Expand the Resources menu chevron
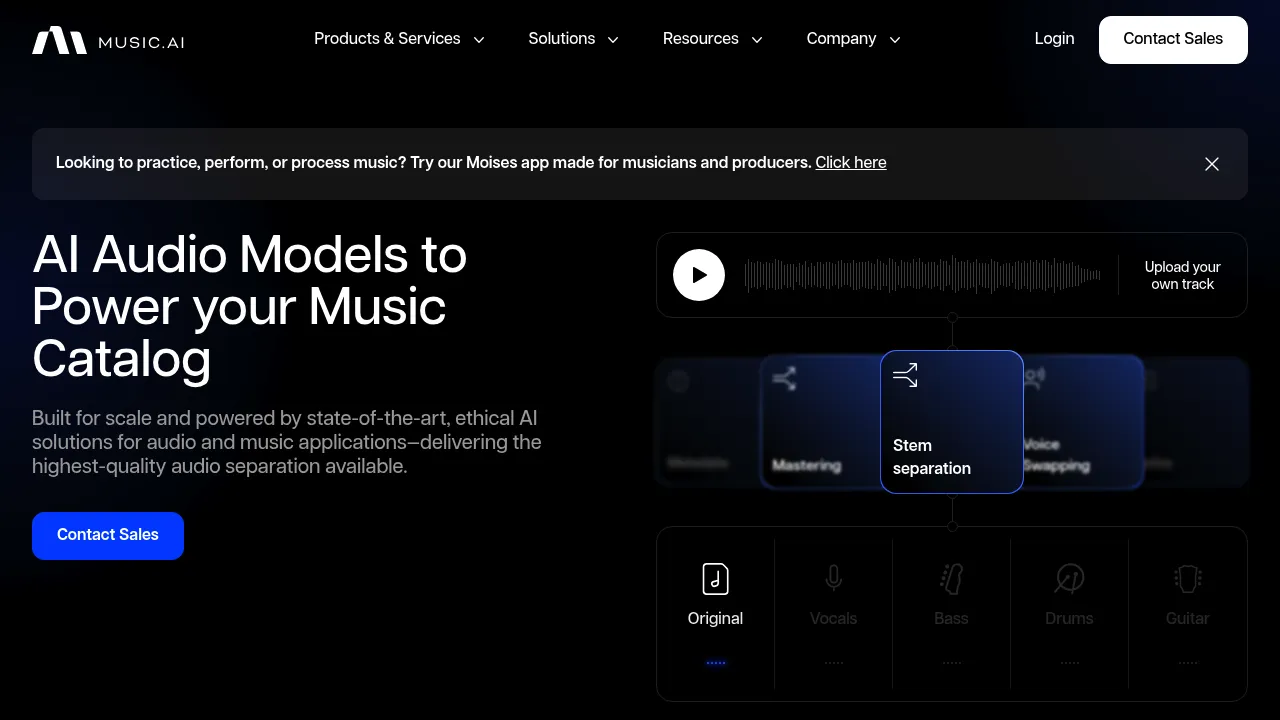 tap(757, 40)
